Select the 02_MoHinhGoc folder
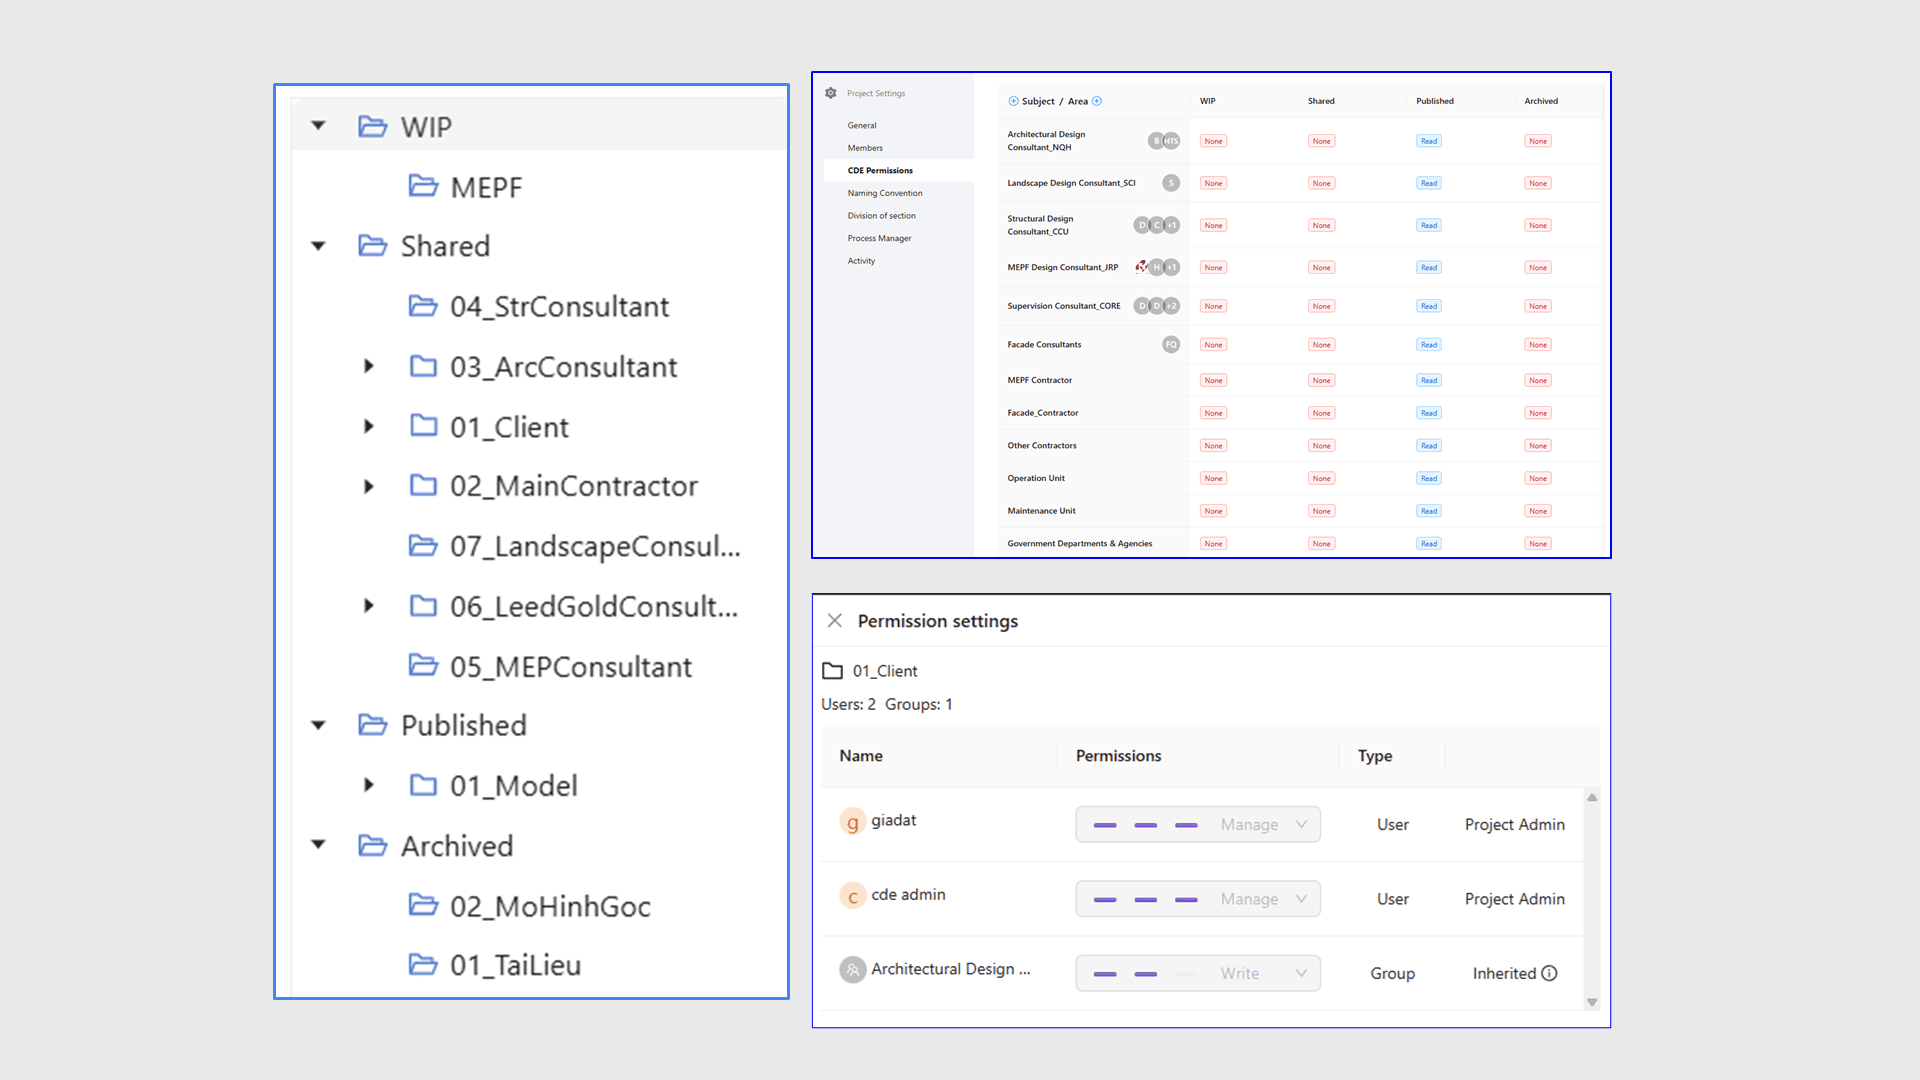This screenshot has height=1080, width=1920. (x=550, y=906)
